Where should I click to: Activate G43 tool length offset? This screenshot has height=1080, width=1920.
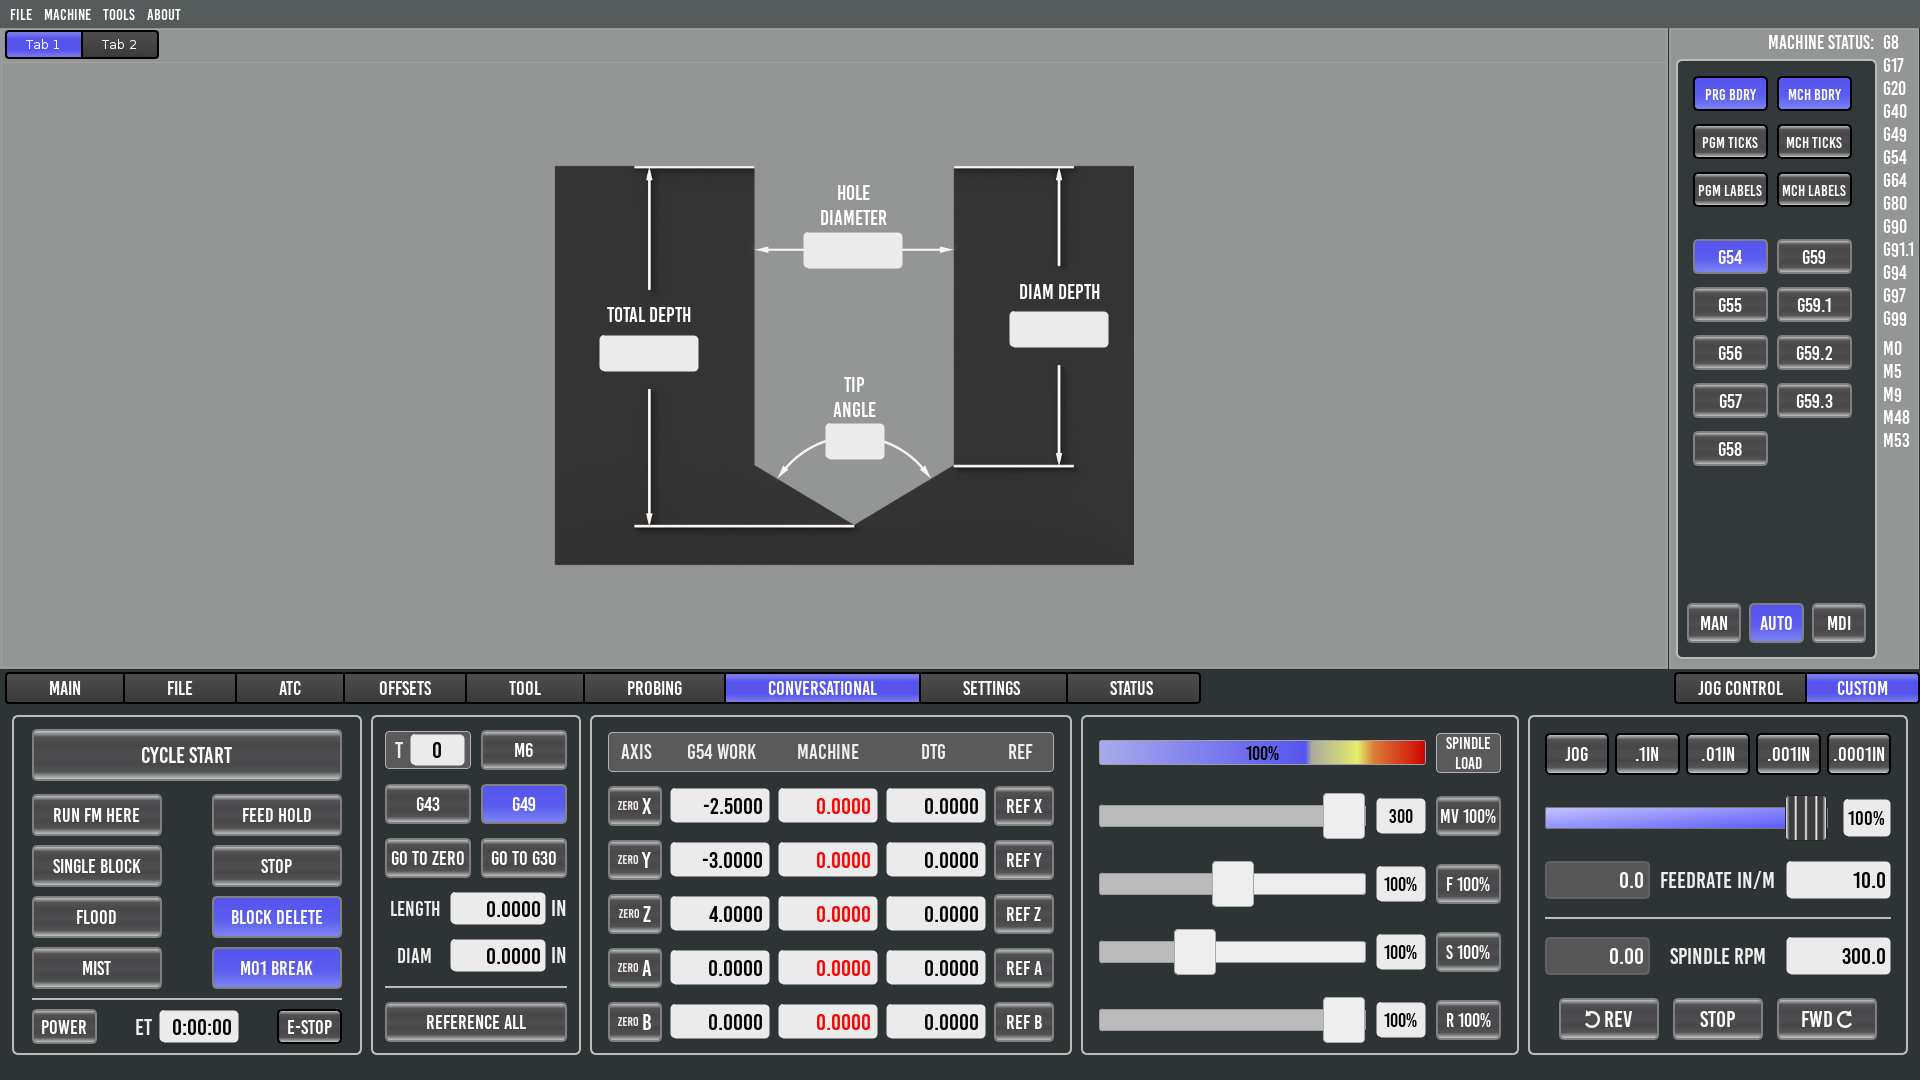click(428, 804)
